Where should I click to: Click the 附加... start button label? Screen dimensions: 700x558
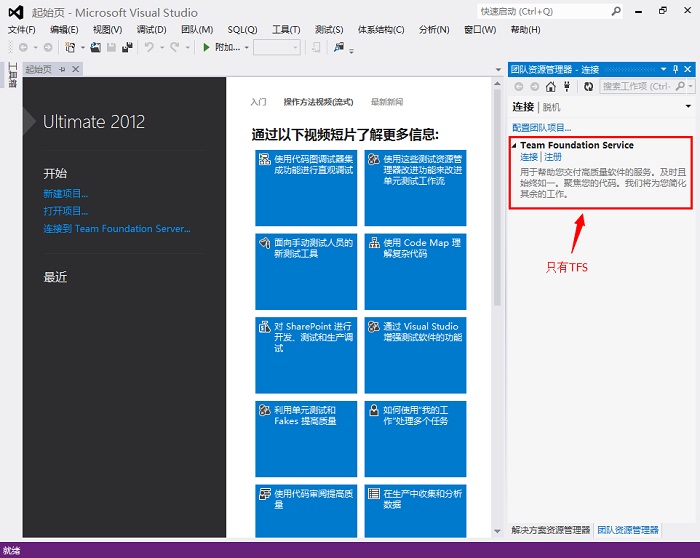pyautogui.click(x=228, y=47)
